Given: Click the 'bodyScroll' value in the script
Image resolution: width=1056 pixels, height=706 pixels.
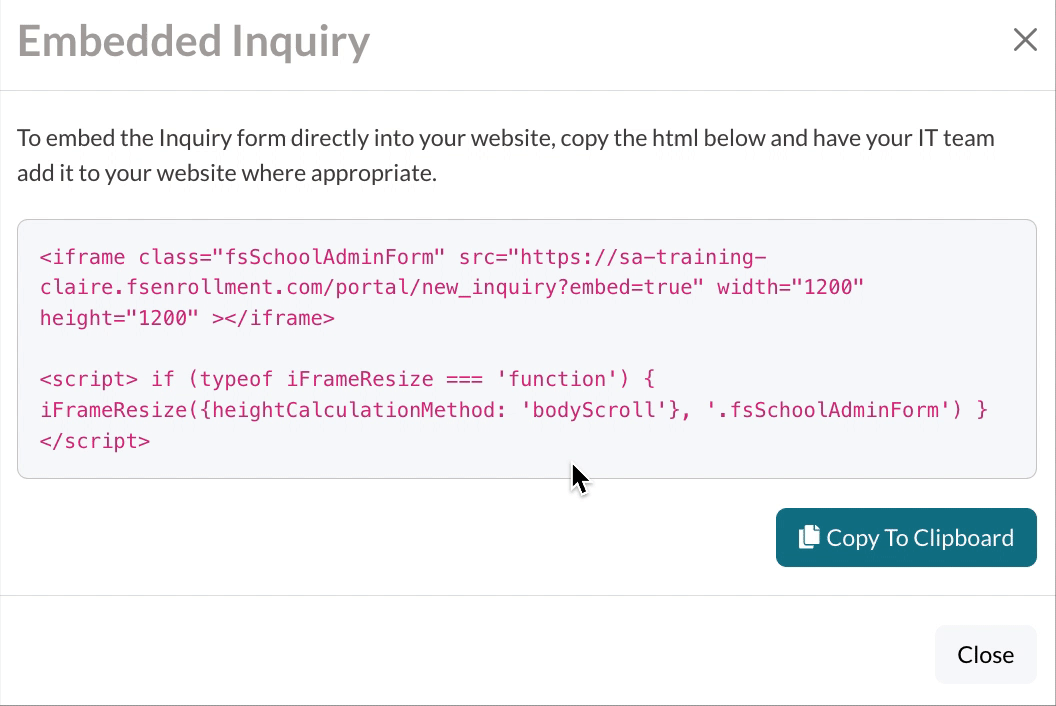Looking at the screenshot, I should 594,410.
